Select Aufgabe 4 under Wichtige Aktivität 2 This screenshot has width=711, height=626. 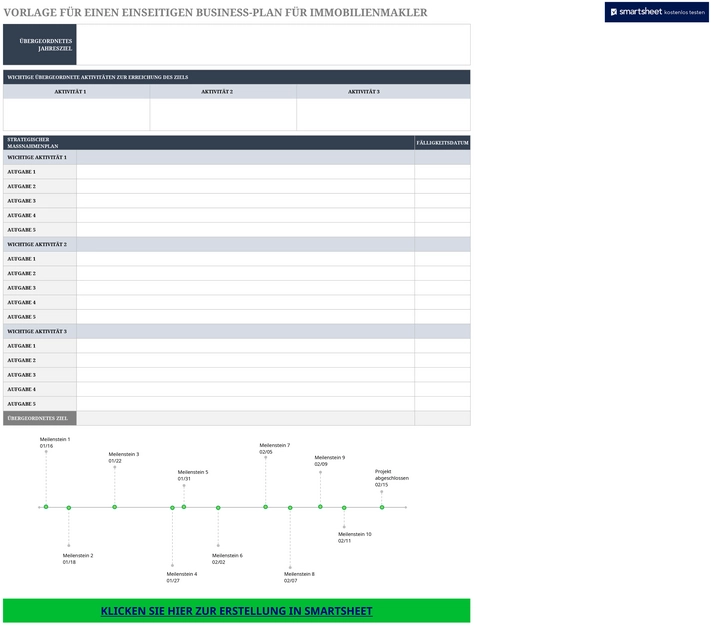pyautogui.click(x=40, y=302)
